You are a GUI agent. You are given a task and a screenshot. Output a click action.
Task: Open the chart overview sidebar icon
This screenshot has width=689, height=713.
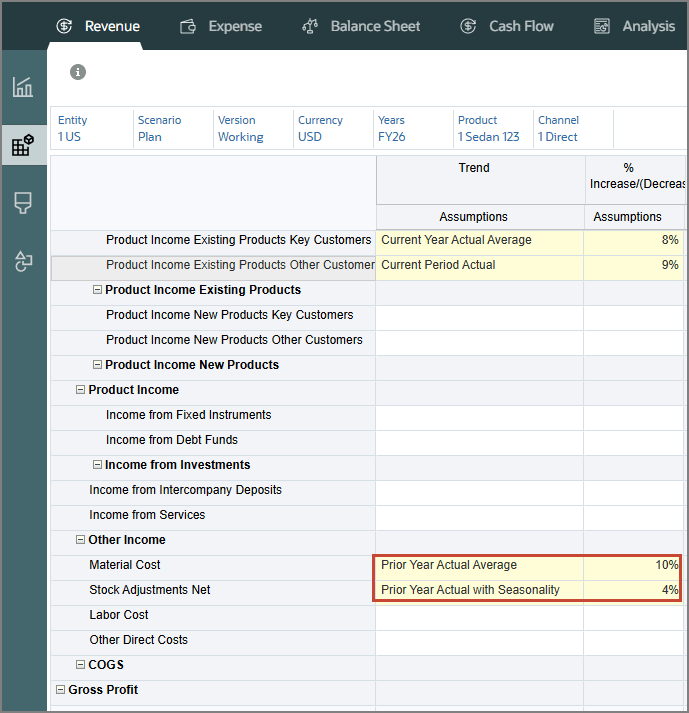(x=23, y=87)
